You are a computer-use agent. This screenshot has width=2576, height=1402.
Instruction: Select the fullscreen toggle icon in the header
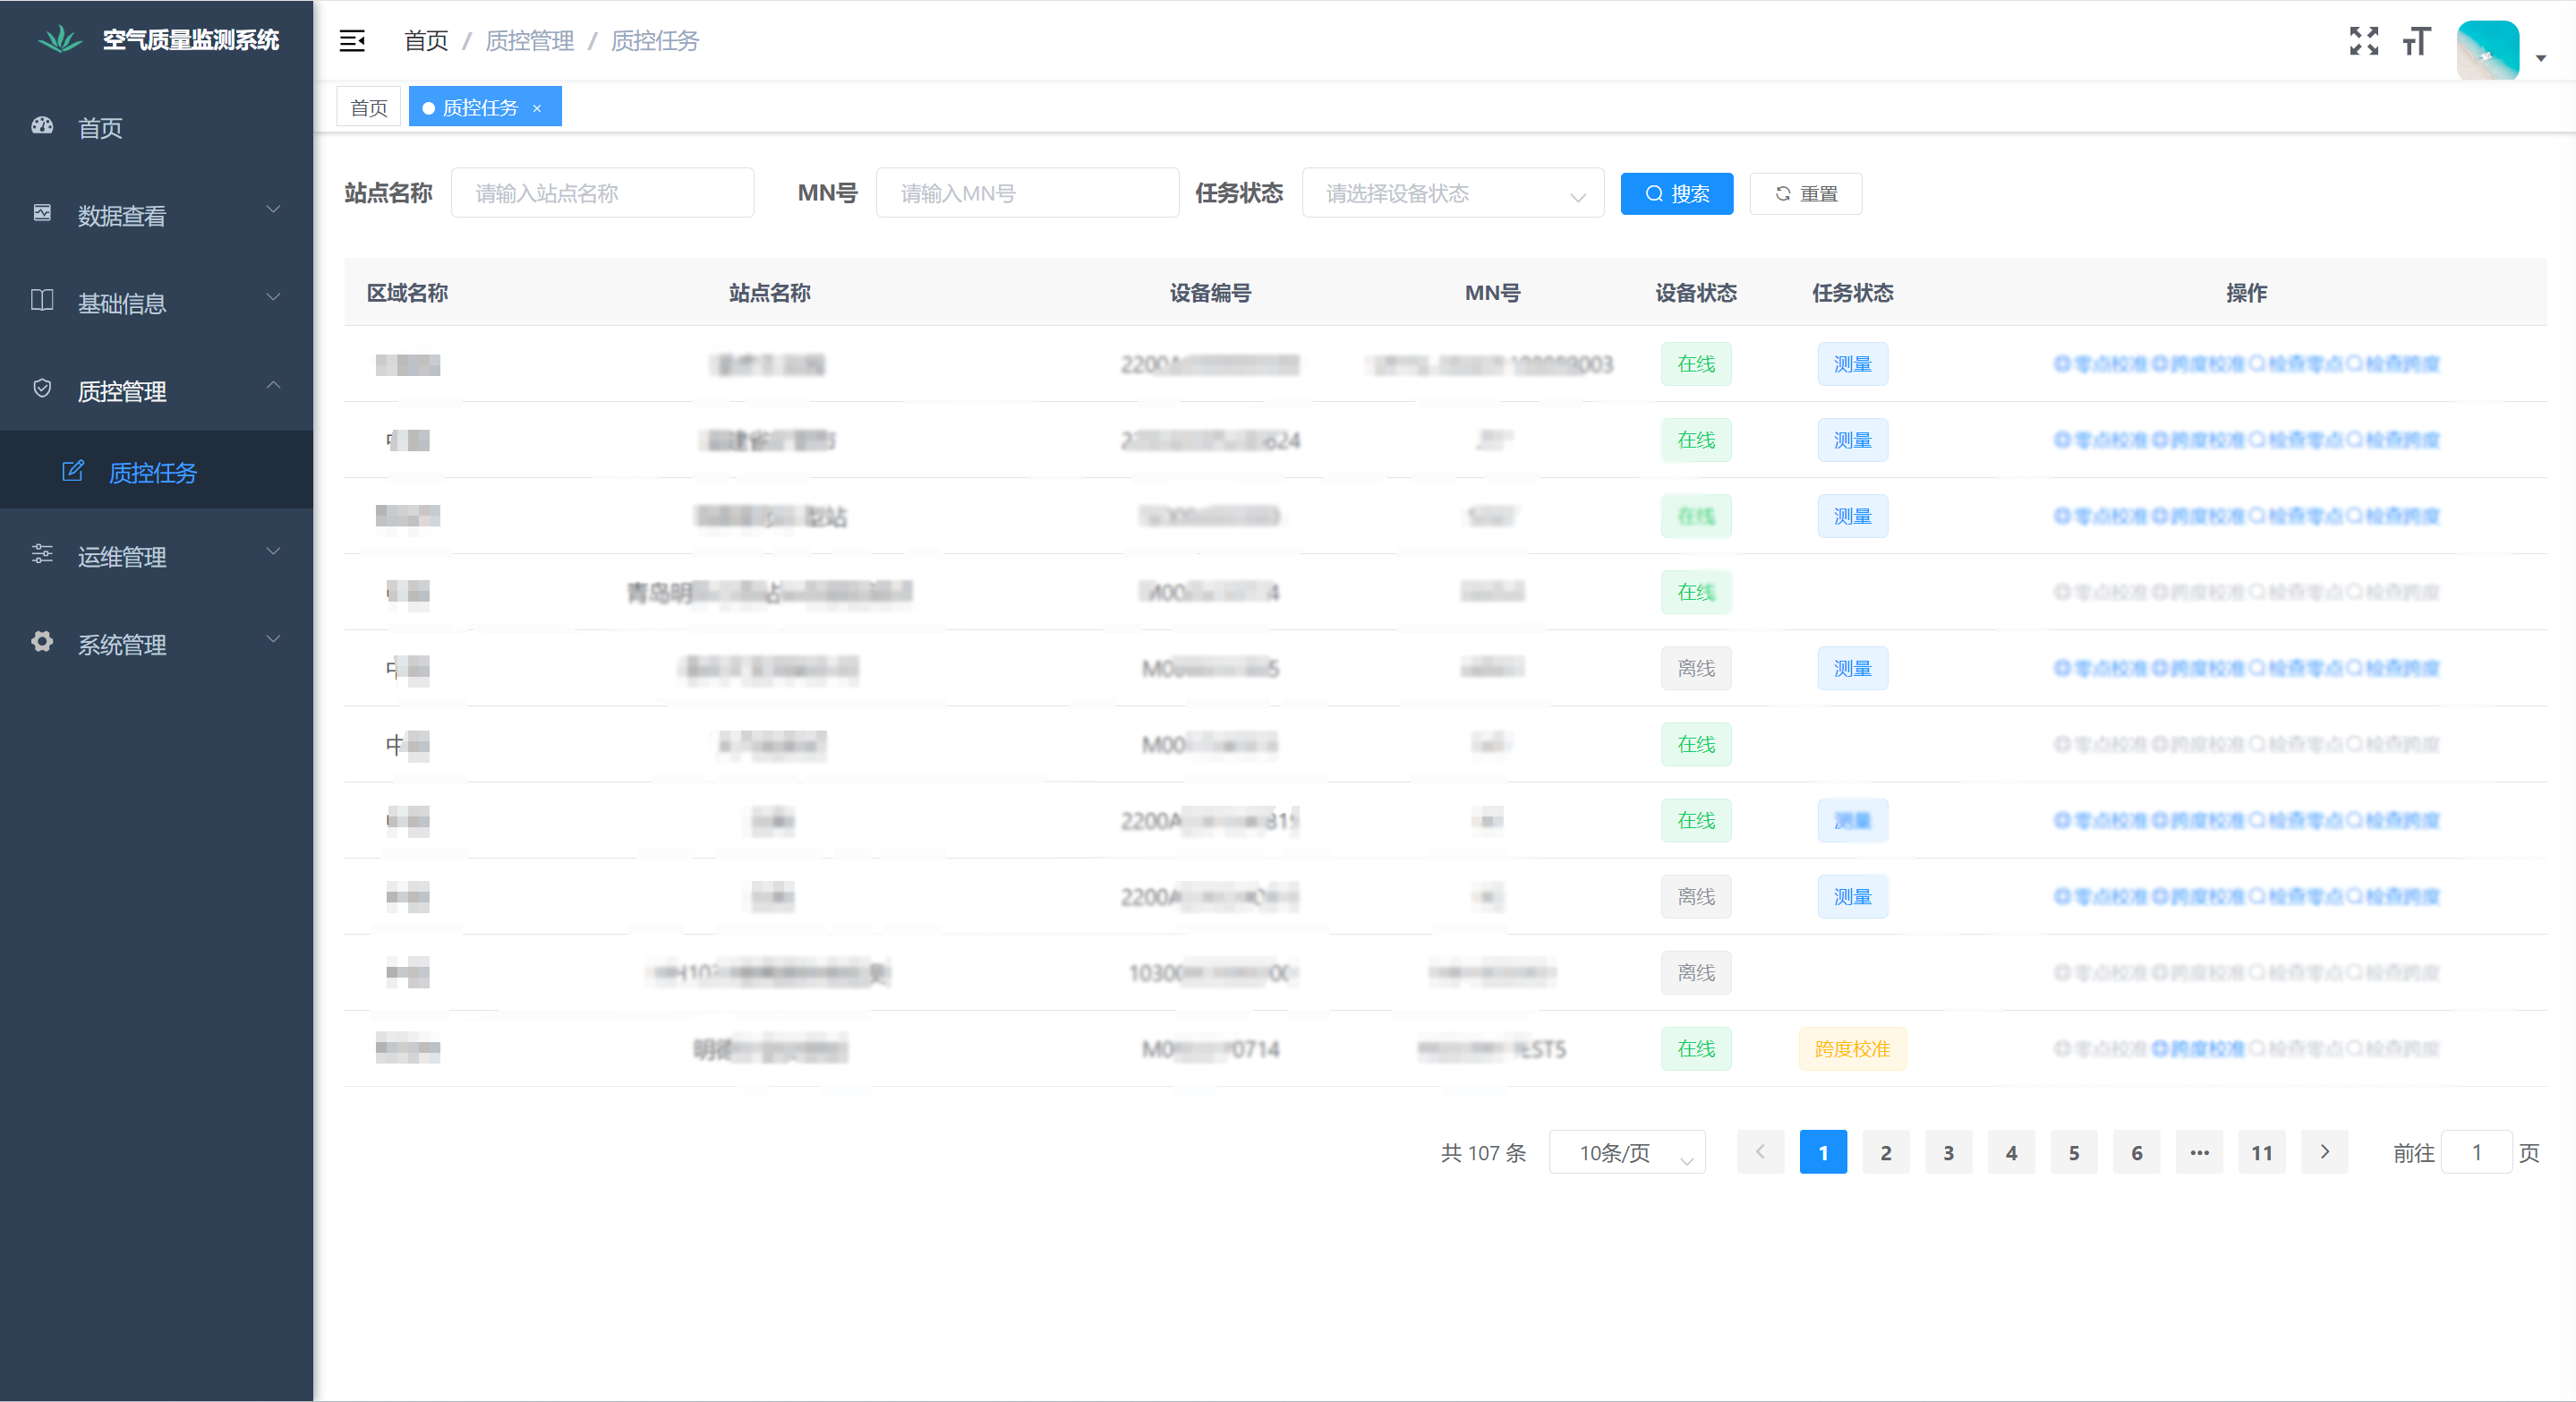(2364, 41)
